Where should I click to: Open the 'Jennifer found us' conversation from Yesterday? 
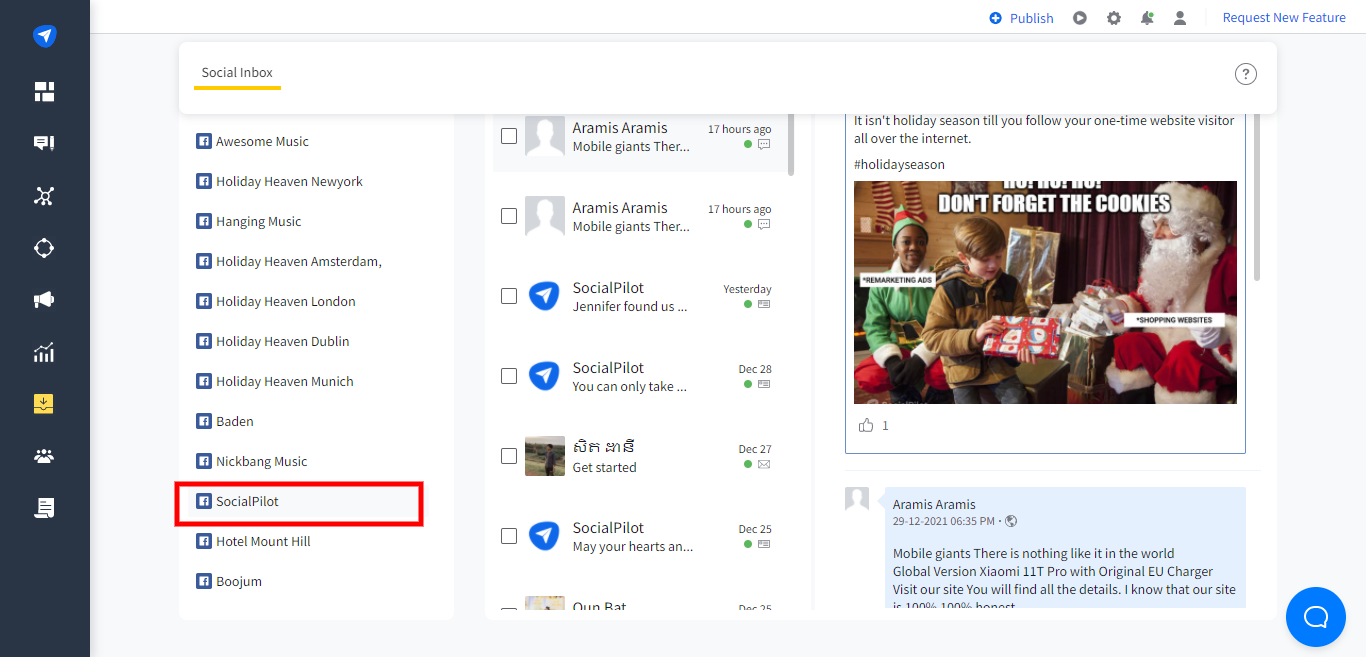(640, 296)
